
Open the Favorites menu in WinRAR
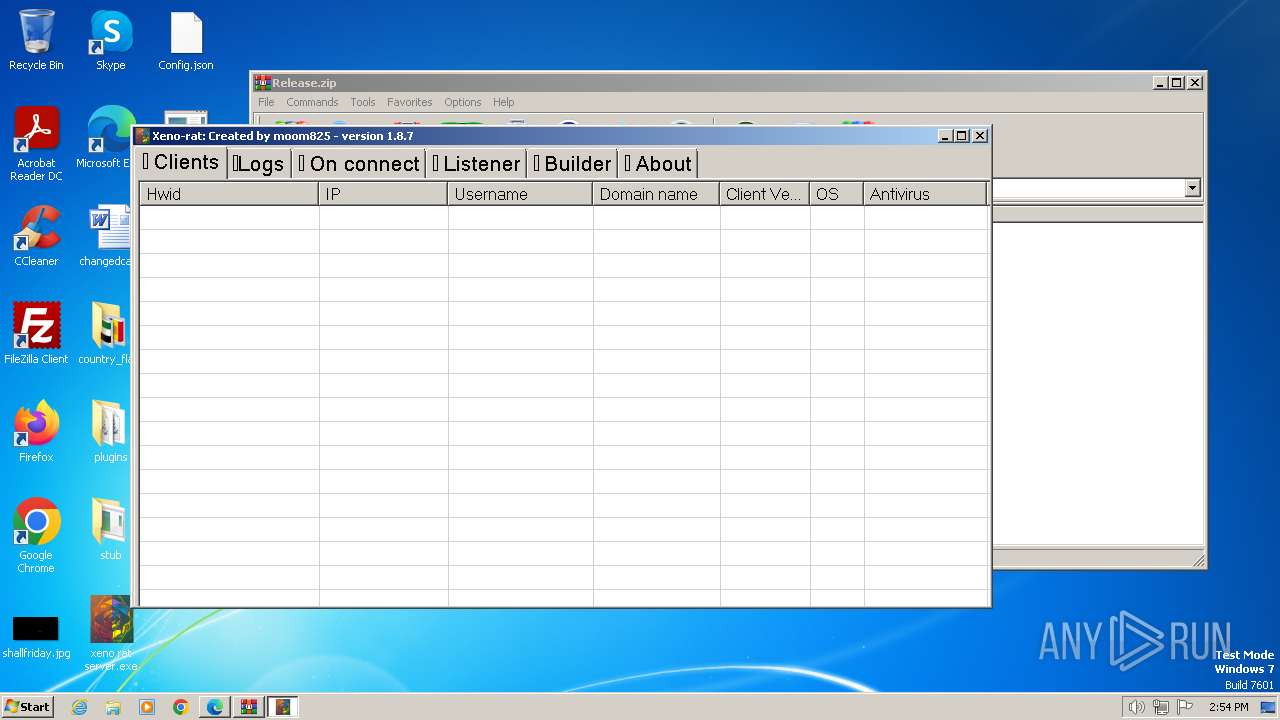(410, 102)
